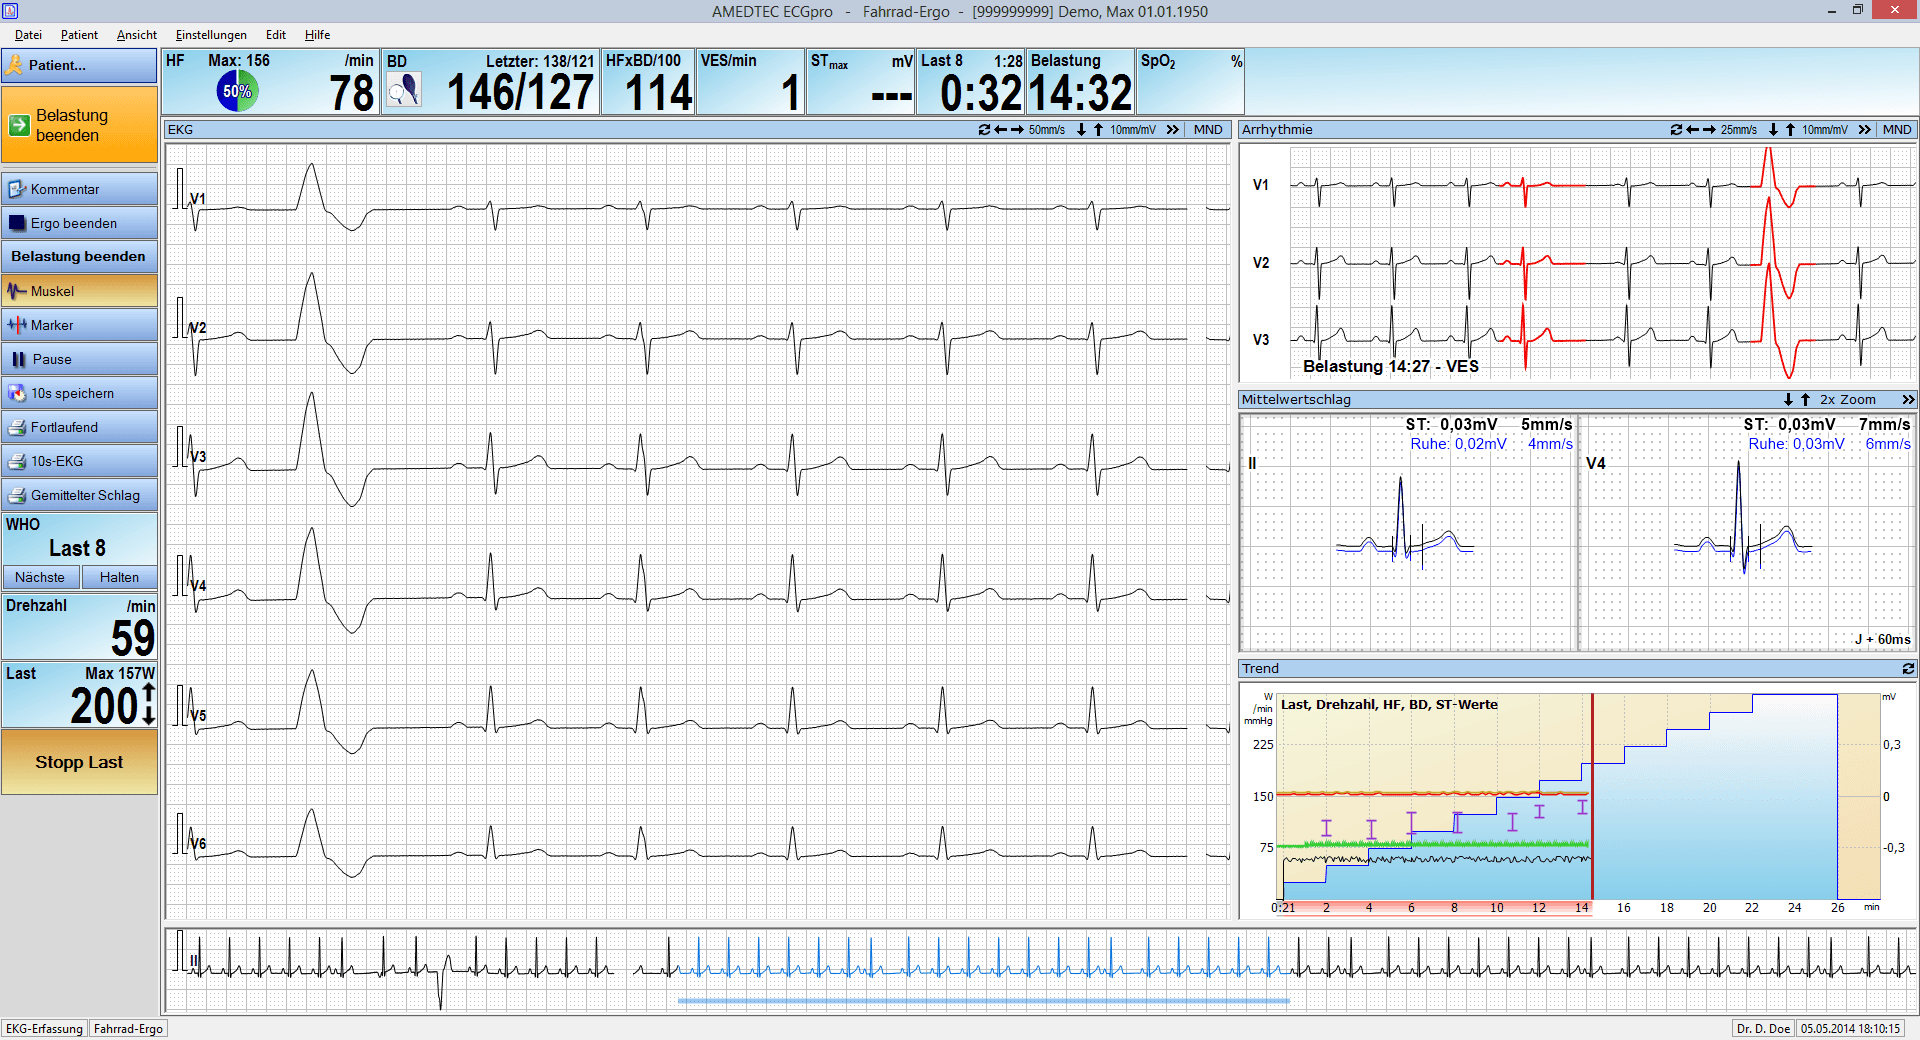
Task: Click the refresh icon in Trend panel
Action: (1908, 669)
